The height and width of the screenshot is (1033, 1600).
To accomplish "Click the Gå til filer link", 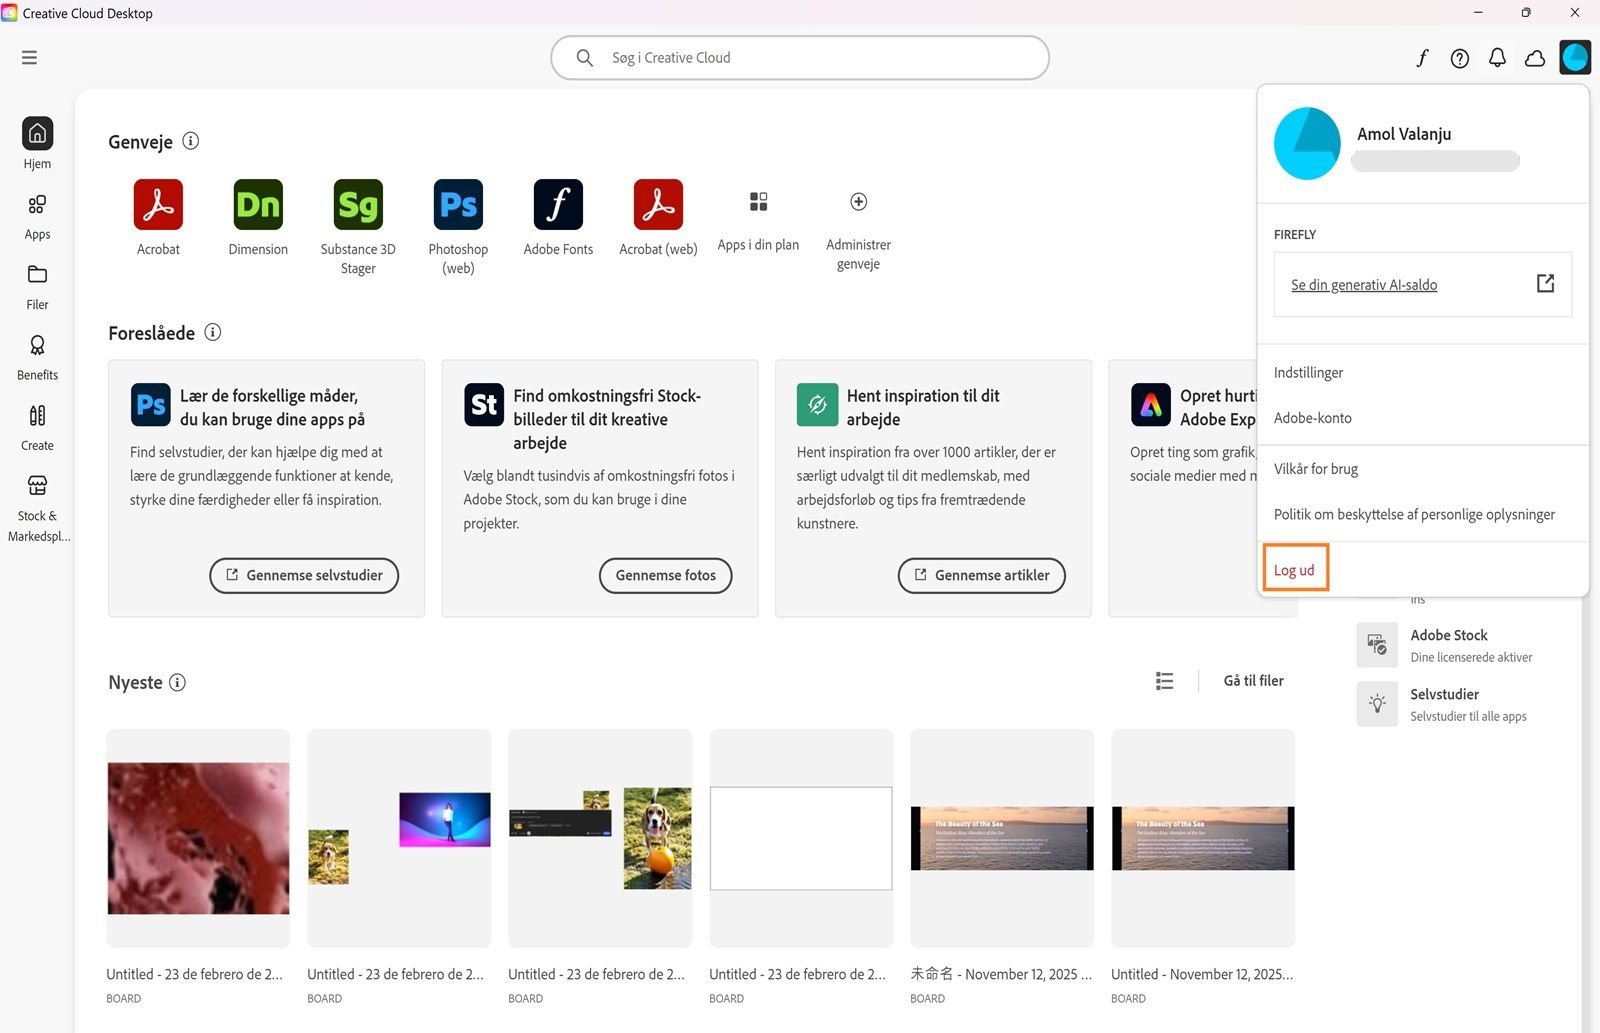I will [x=1253, y=681].
